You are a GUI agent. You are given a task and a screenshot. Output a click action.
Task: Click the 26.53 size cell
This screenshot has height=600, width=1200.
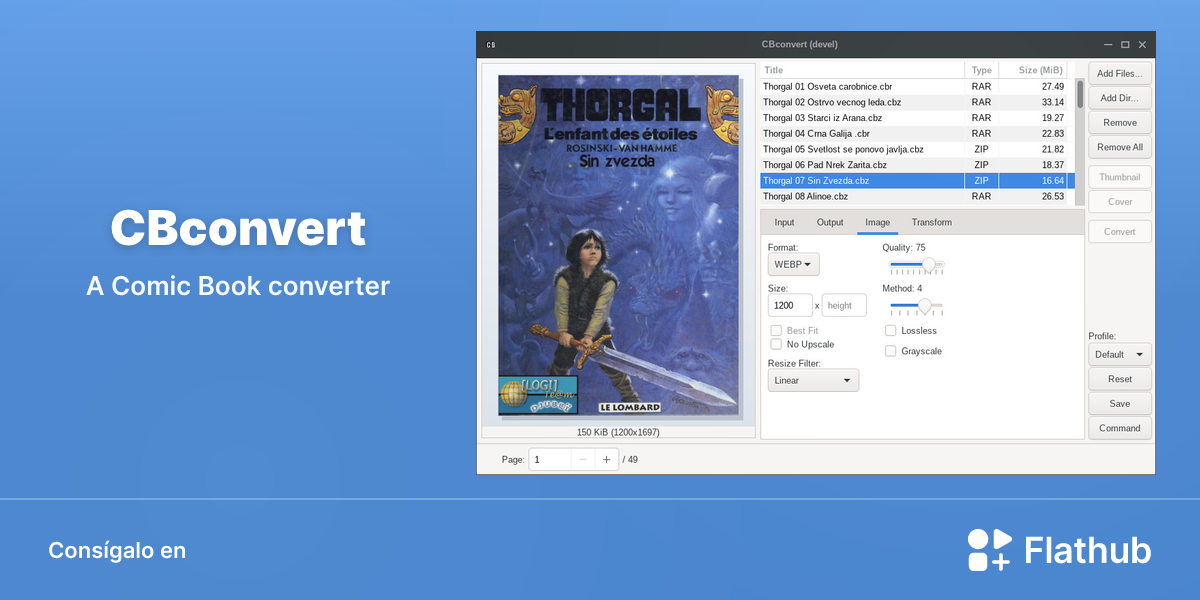click(x=1052, y=196)
